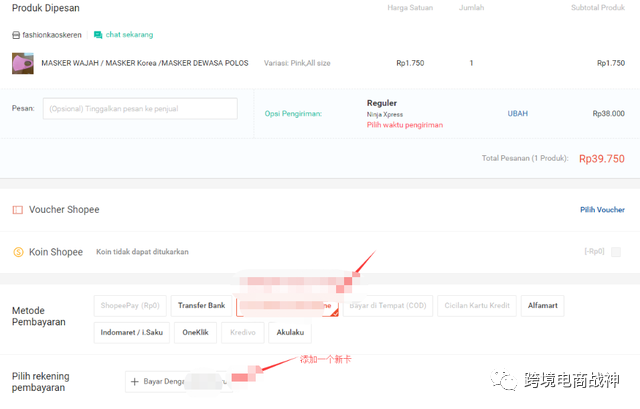Click the shop icon beside fashionkaoskeren
This screenshot has height=409, width=640.
16,35
